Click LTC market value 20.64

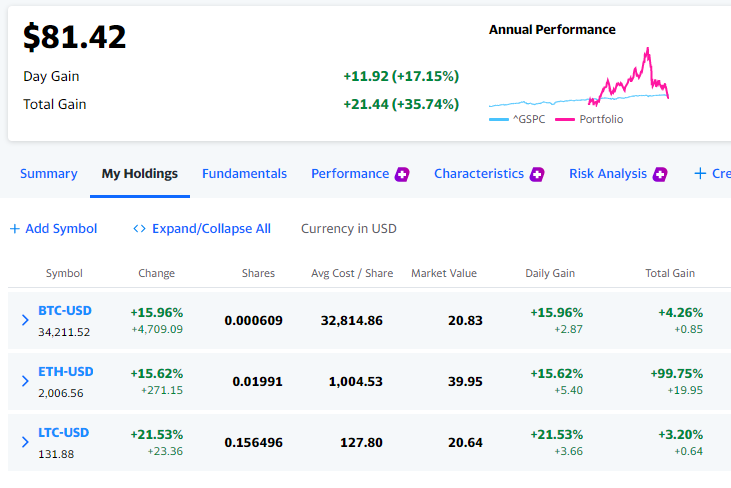tap(465, 443)
